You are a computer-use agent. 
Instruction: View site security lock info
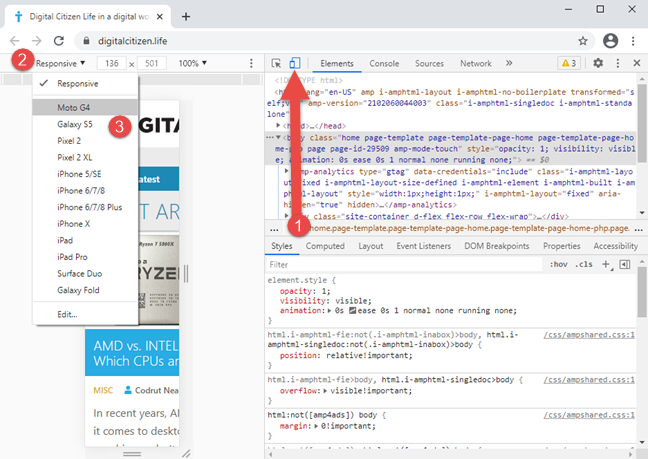(86, 41)
